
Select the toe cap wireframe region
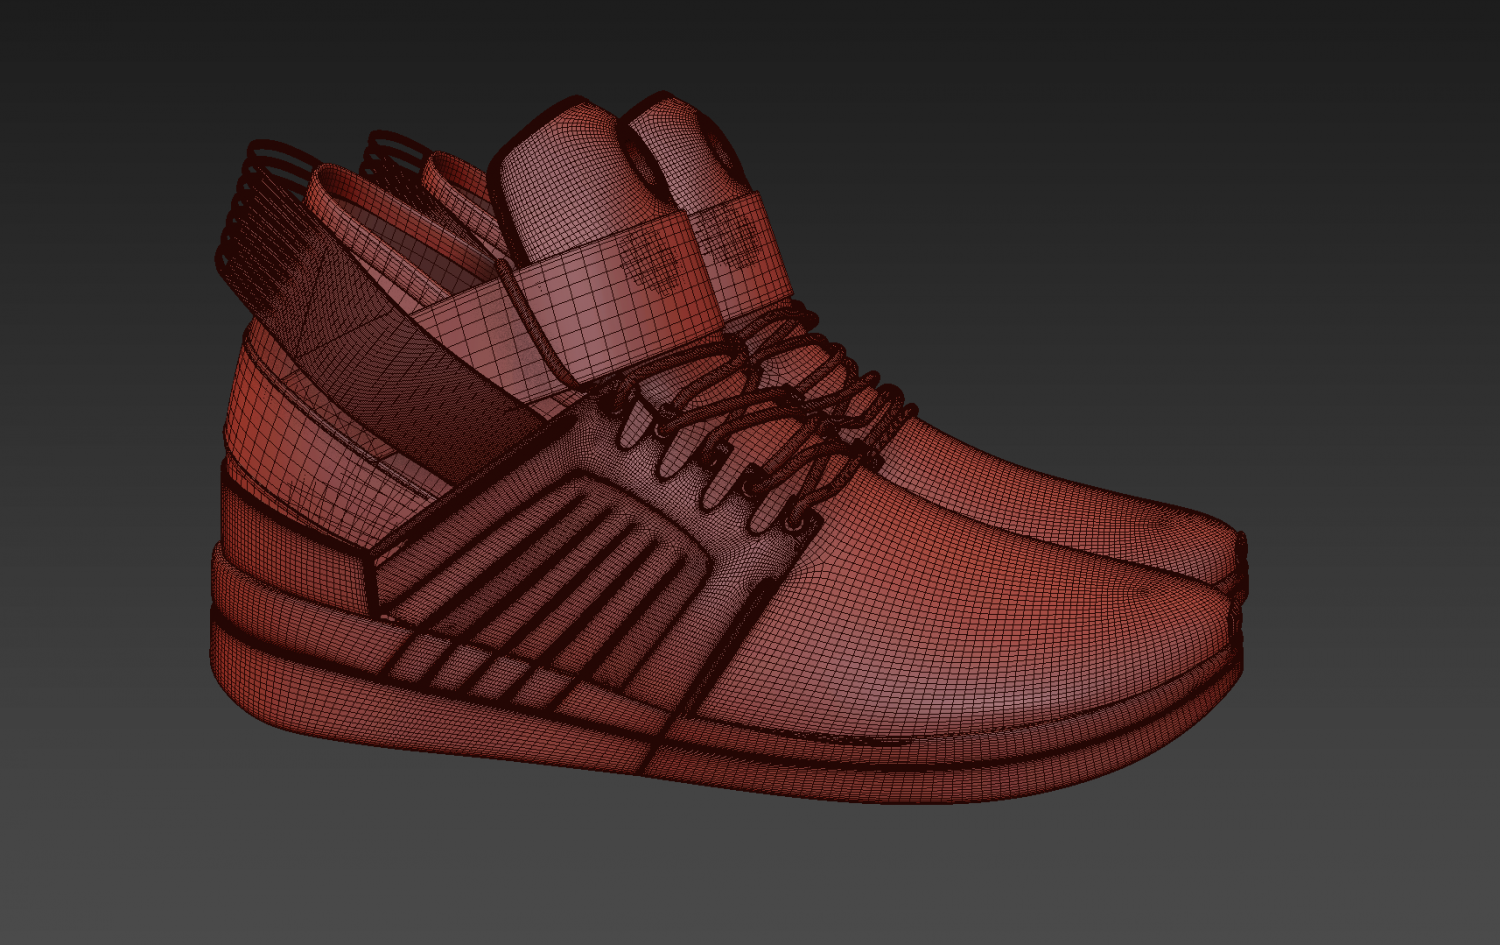(1150, 560)
